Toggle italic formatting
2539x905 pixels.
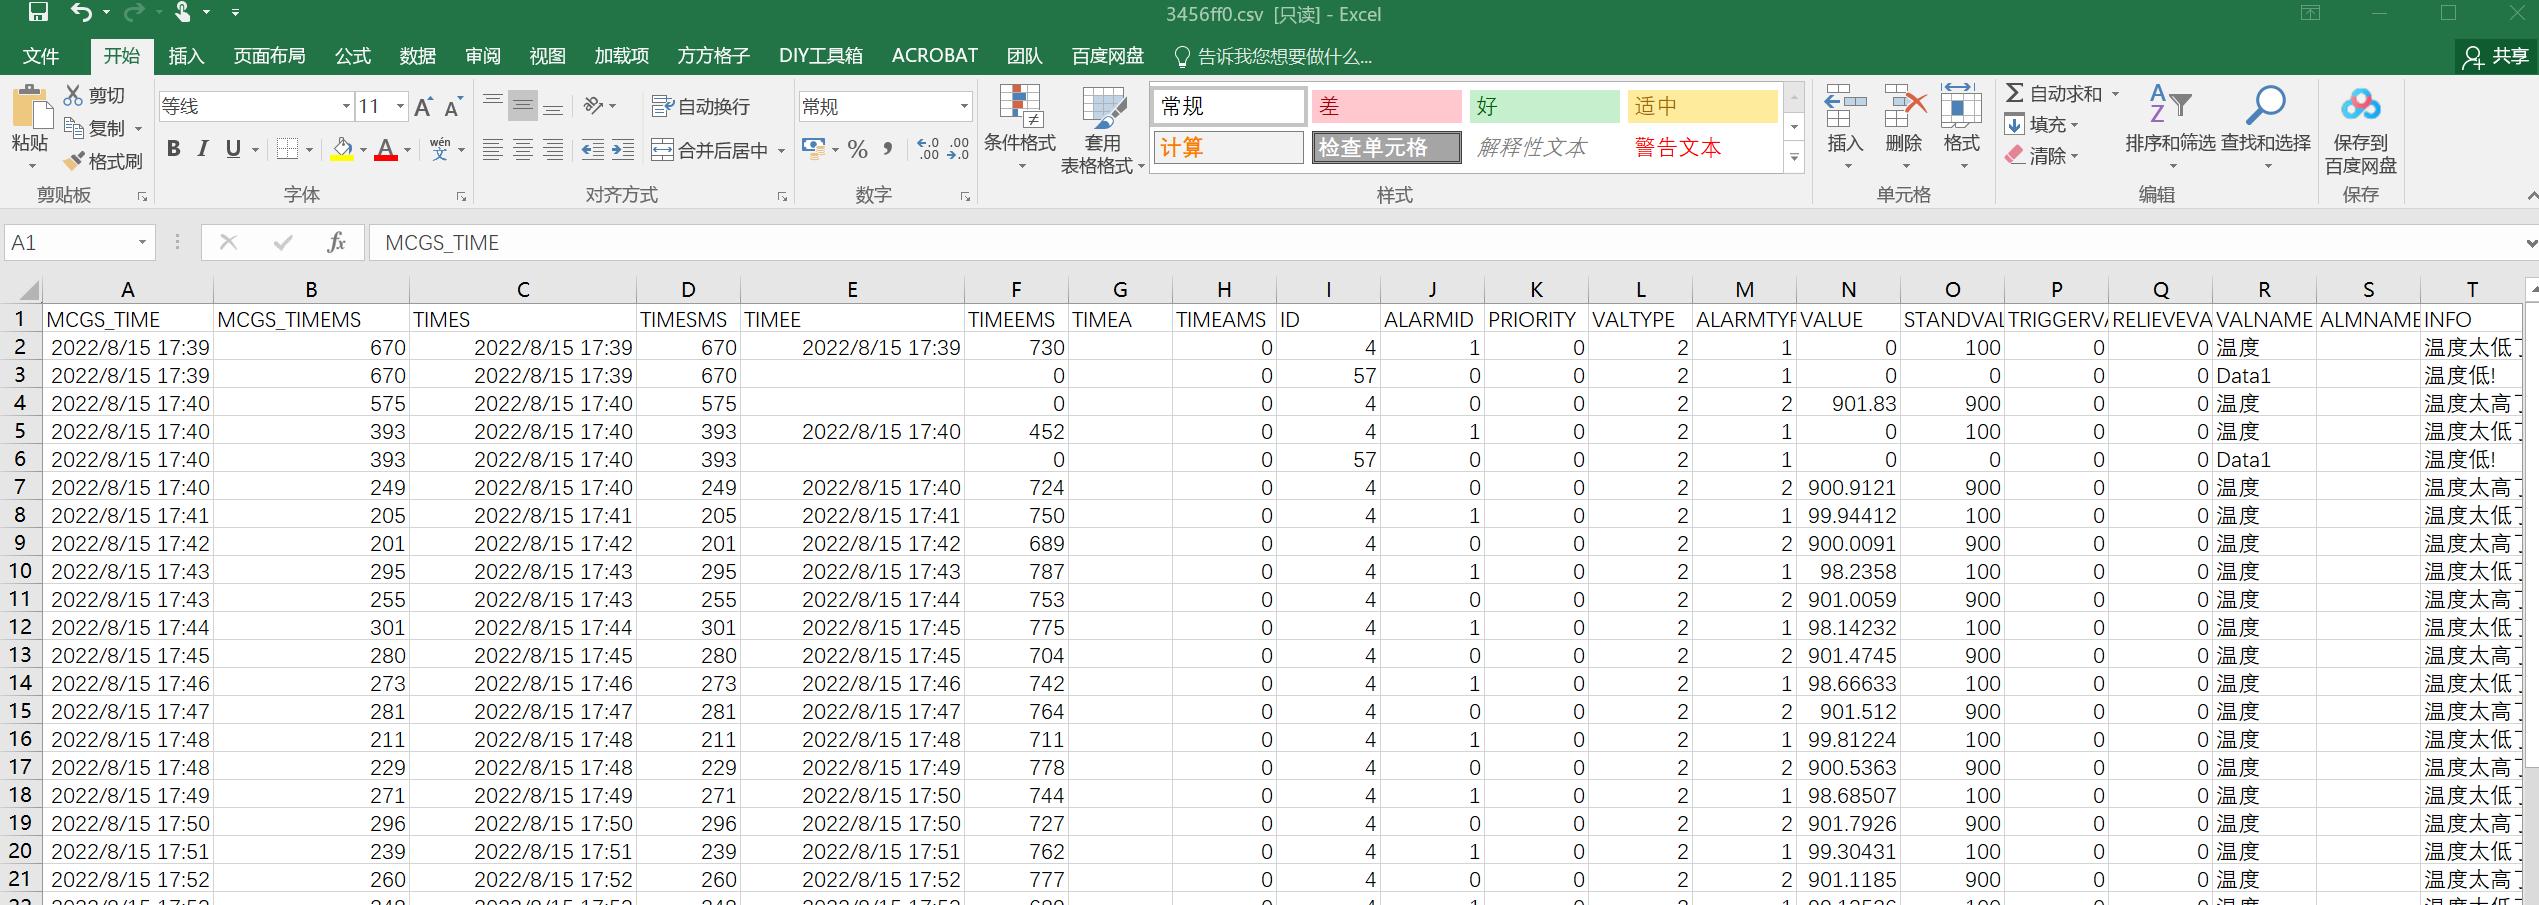[202, 148]
